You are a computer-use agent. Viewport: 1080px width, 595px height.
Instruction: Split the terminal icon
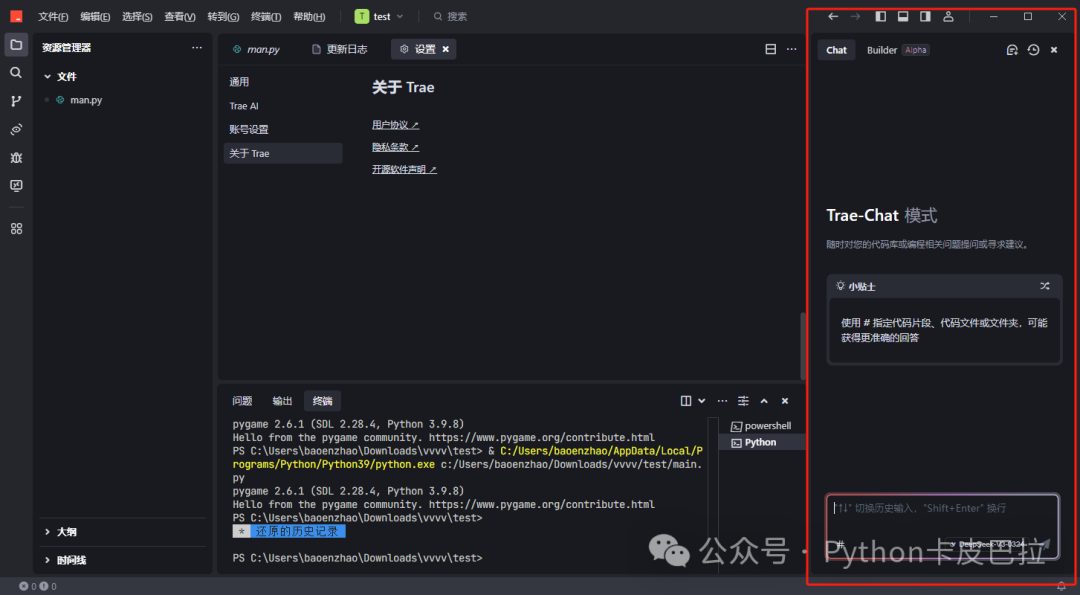(686, 401)
